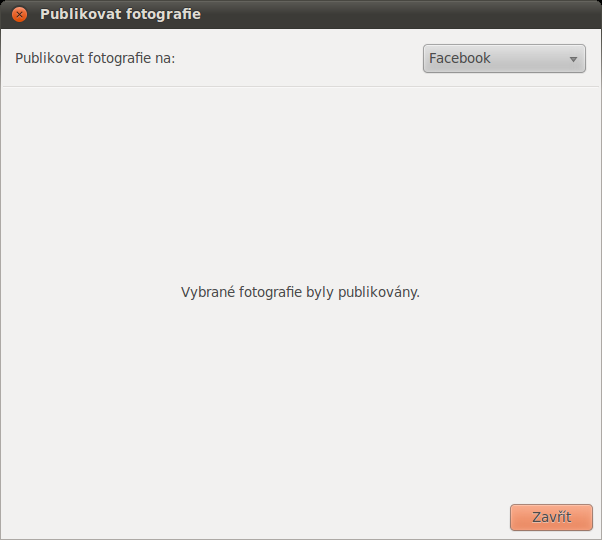Image resolution: width=602 pixels, height=540 pixels.
Task: Click the Zavřít button
Action: pyautogui.click(x=551, y=517)
